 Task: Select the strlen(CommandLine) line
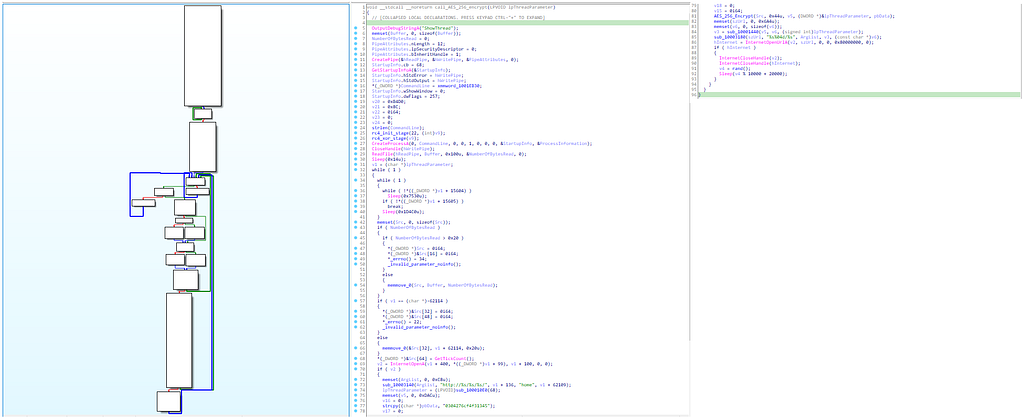point(398,128)
